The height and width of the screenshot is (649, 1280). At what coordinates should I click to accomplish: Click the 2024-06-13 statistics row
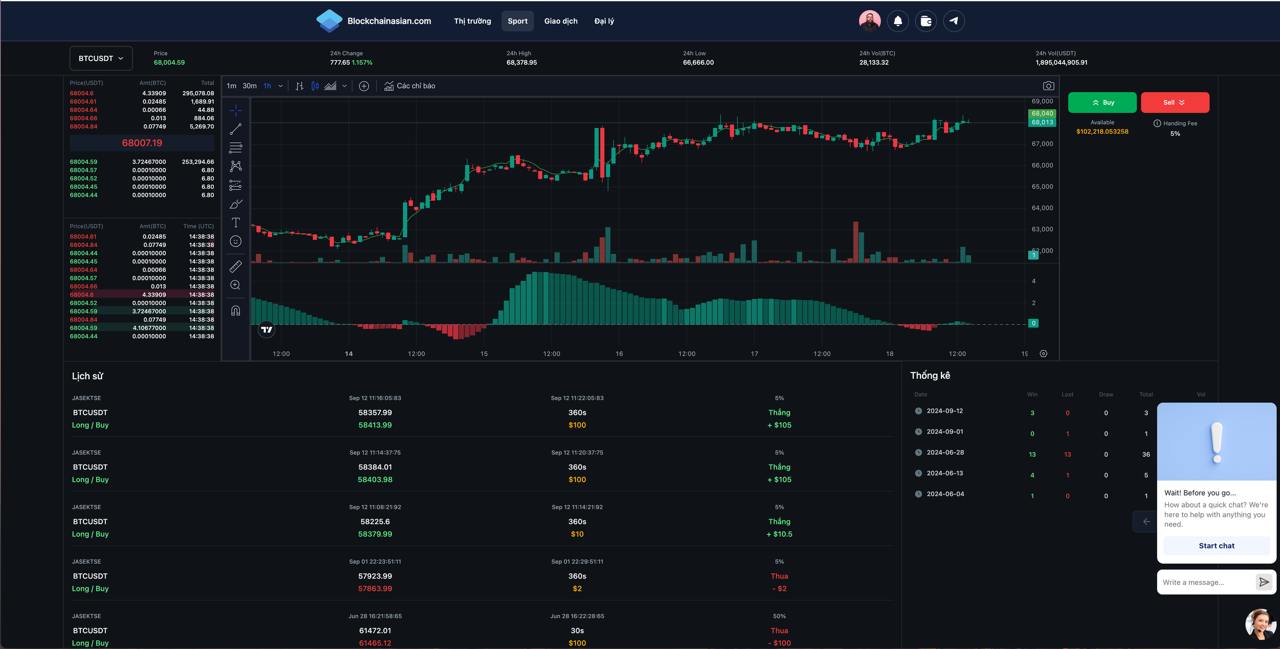click(x=1062, y=473)
